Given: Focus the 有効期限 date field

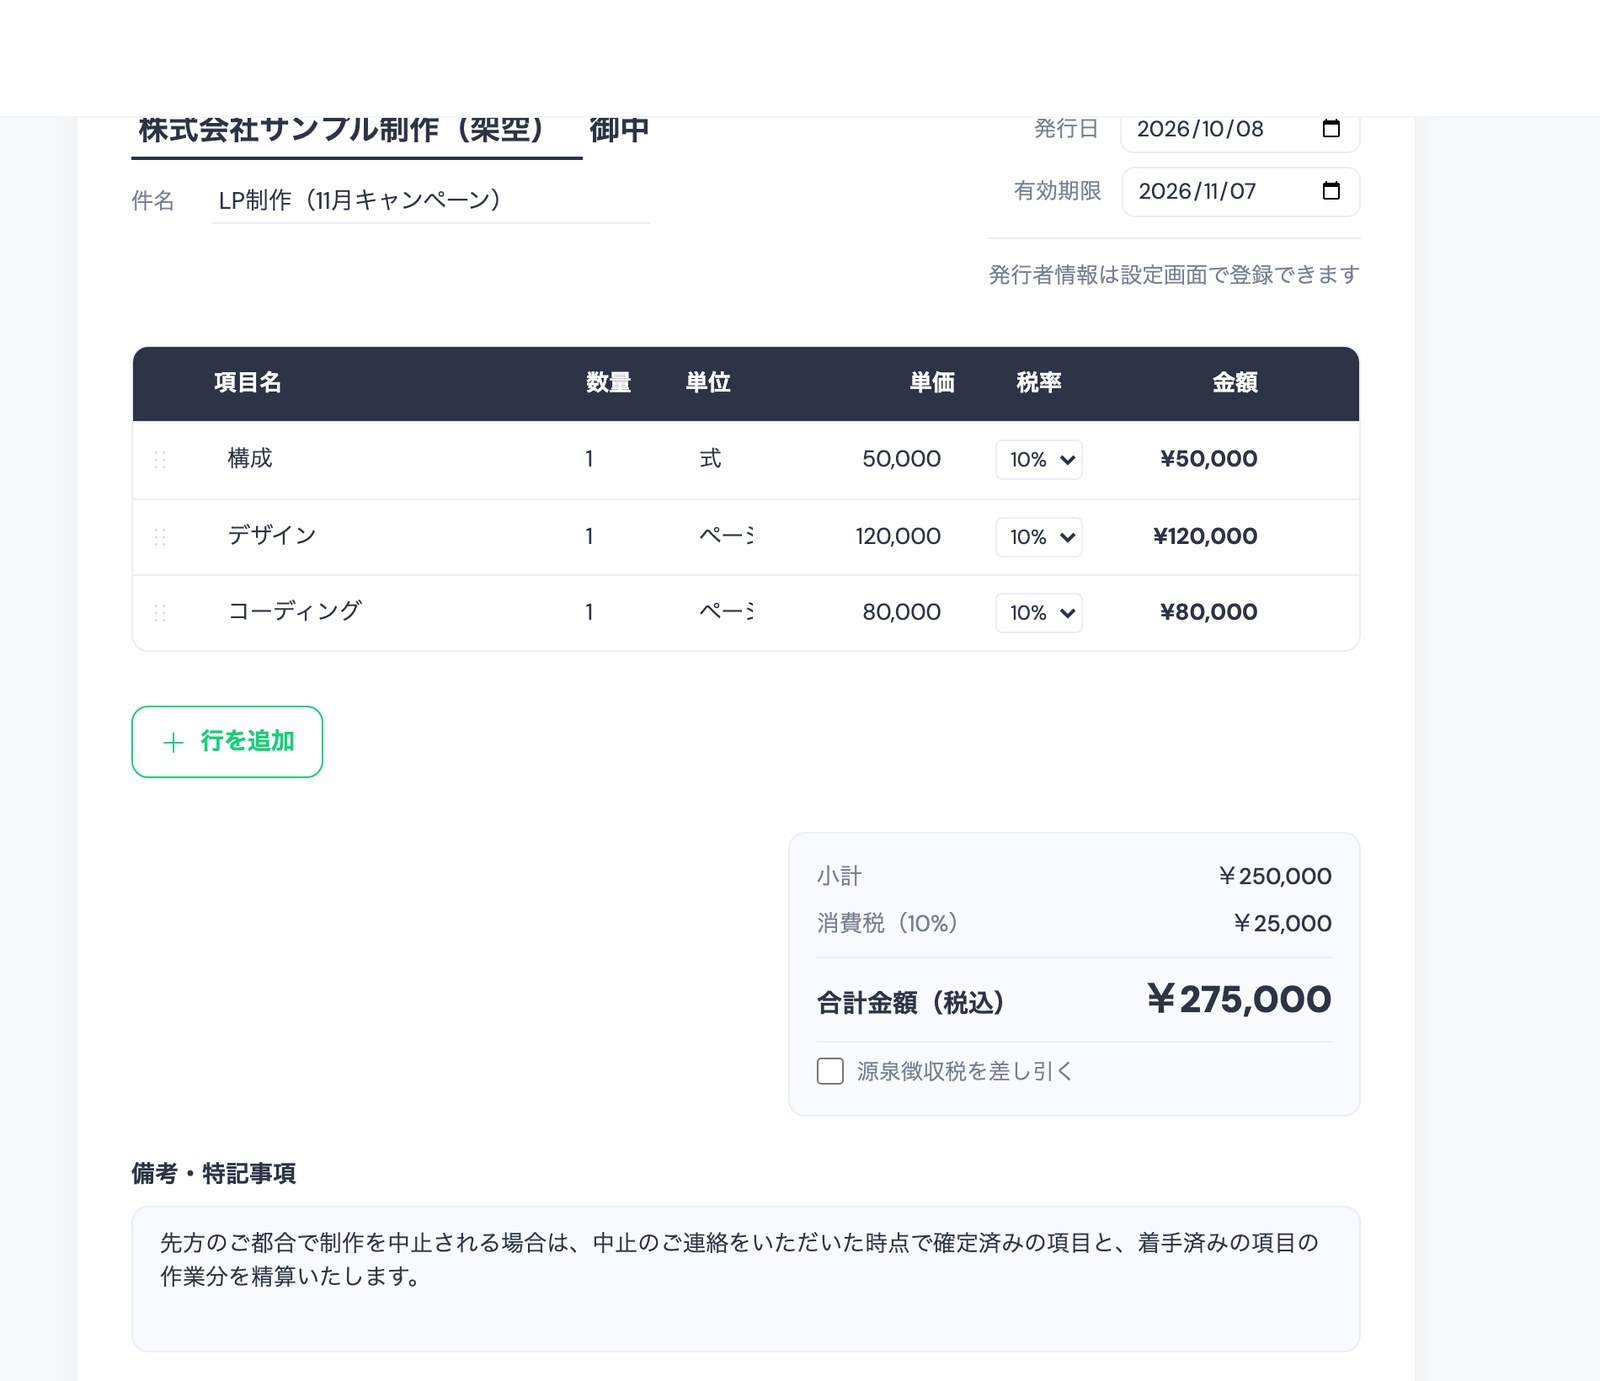Looking at the screenshot, I should pyautogui.click(x=1240, y=191).
